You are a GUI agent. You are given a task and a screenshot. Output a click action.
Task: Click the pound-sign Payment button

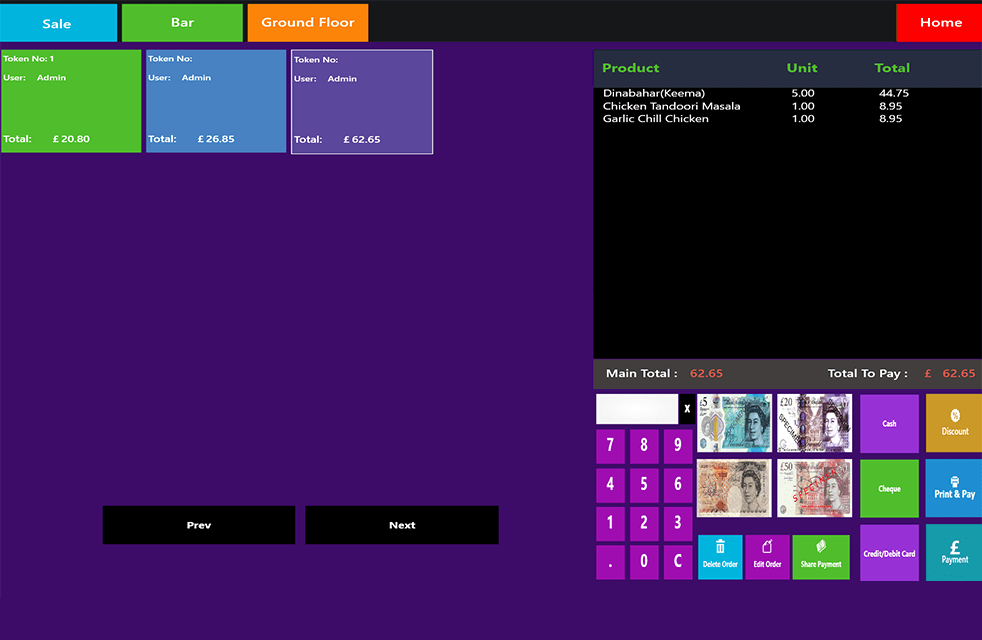point(954,552)
